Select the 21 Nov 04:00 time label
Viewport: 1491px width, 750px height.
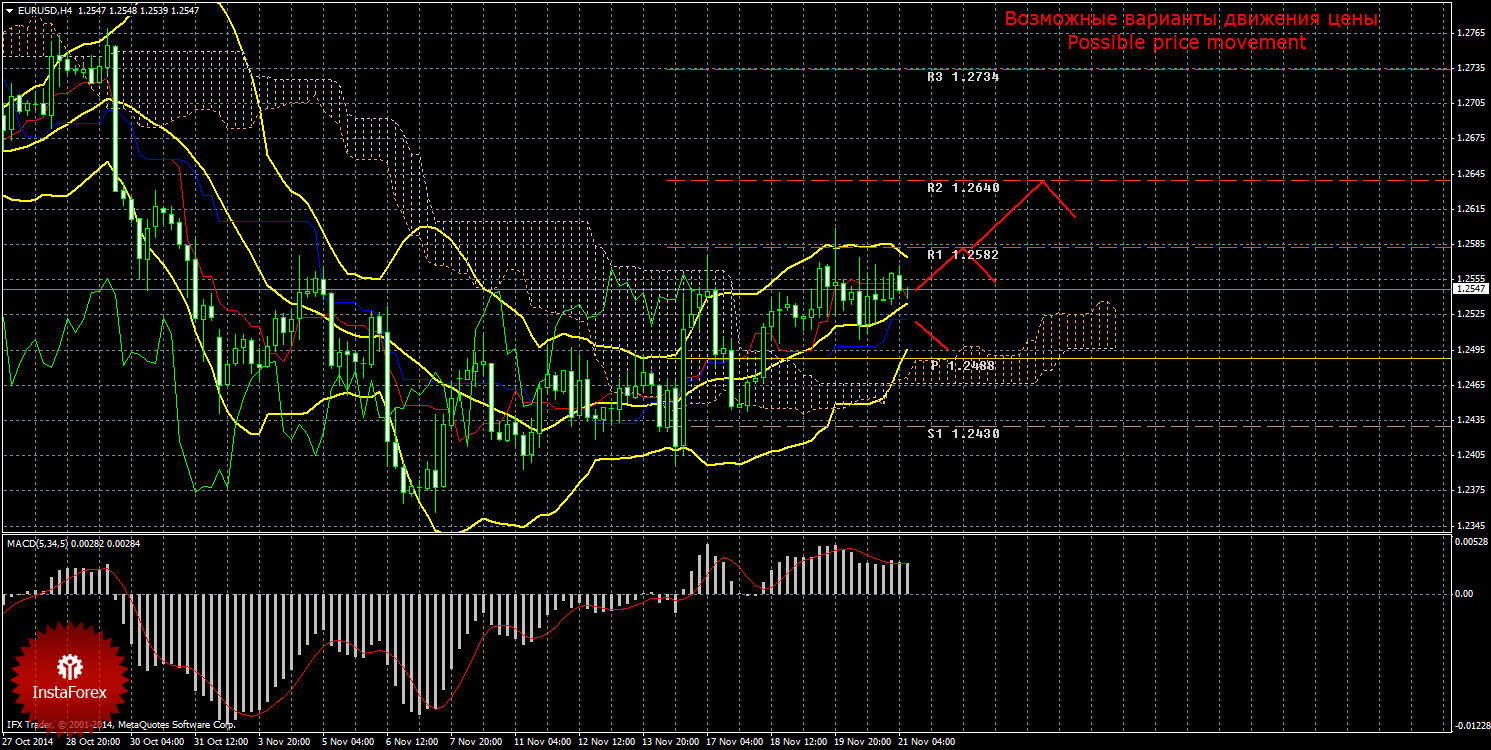(926, 743)
